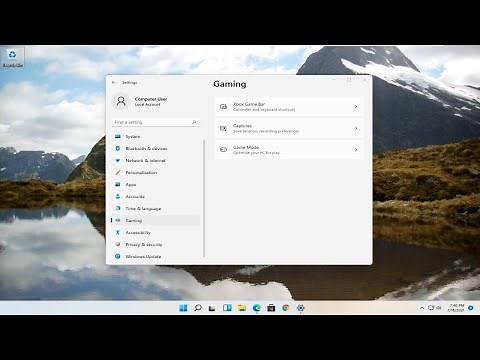Click the sidebar vertical scrollbar
The image size is (480, 360).
204,199
